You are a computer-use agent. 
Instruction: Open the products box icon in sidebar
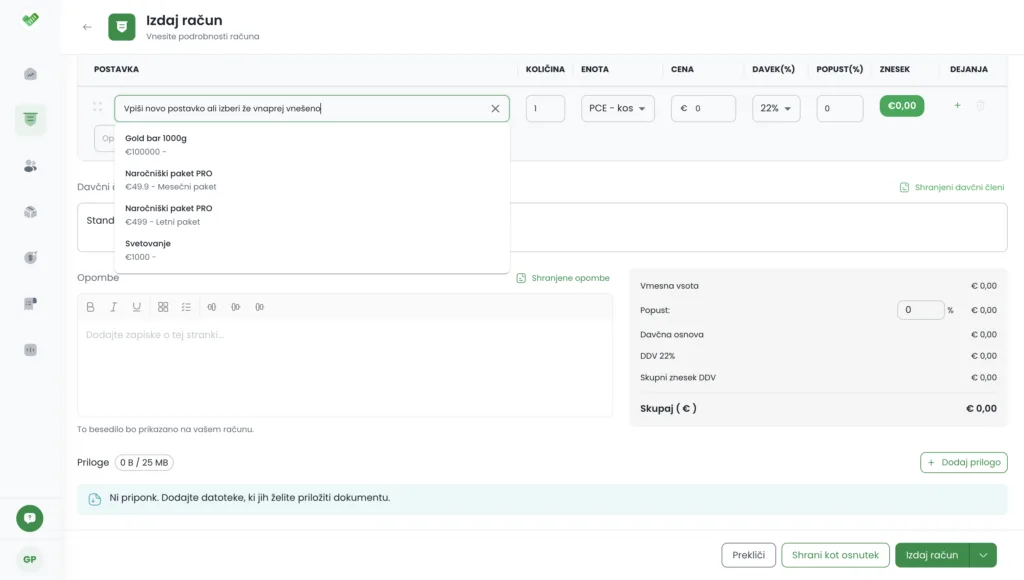pos(30,212)
